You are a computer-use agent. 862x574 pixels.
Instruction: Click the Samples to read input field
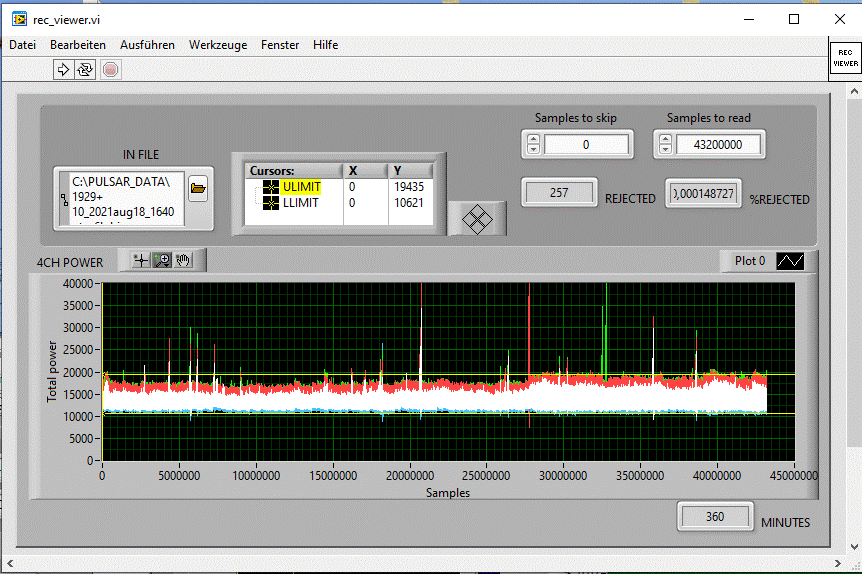point(718,145)
